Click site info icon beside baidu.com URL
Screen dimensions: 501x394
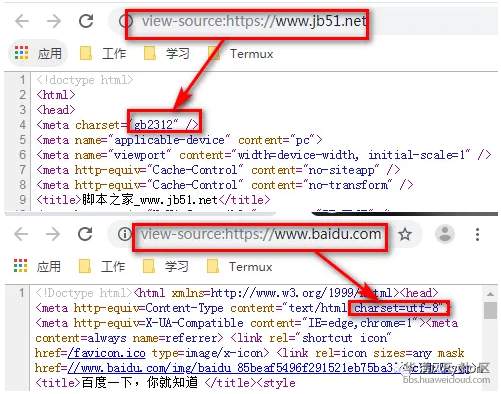[x=124, y=234]
